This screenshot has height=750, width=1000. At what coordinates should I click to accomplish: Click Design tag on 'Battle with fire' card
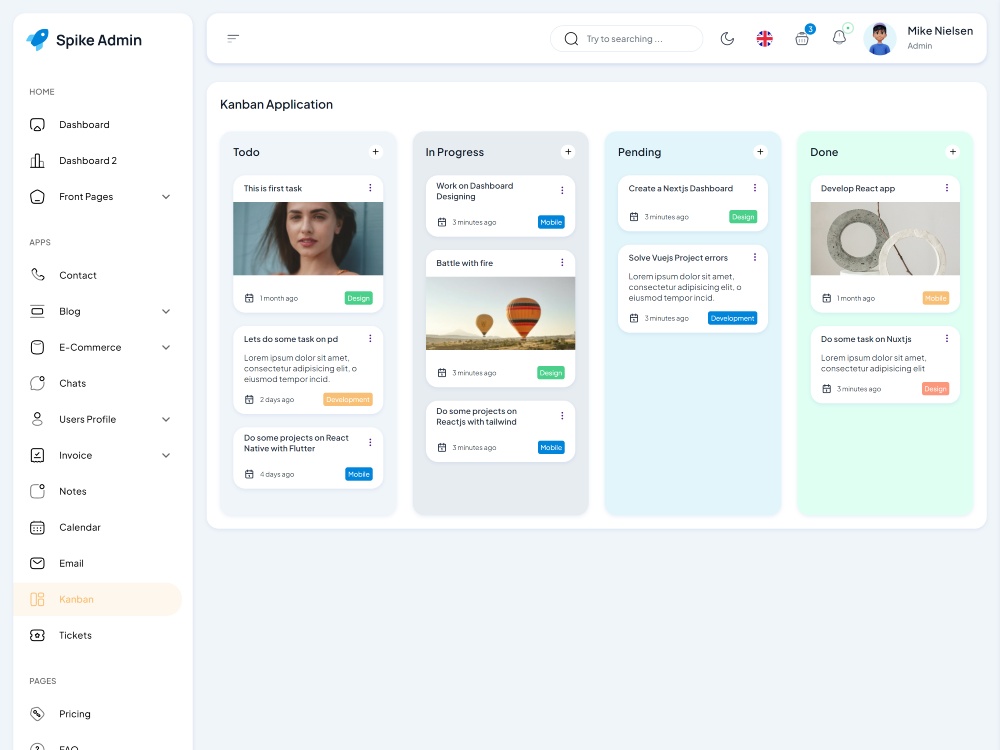point(551,373)
